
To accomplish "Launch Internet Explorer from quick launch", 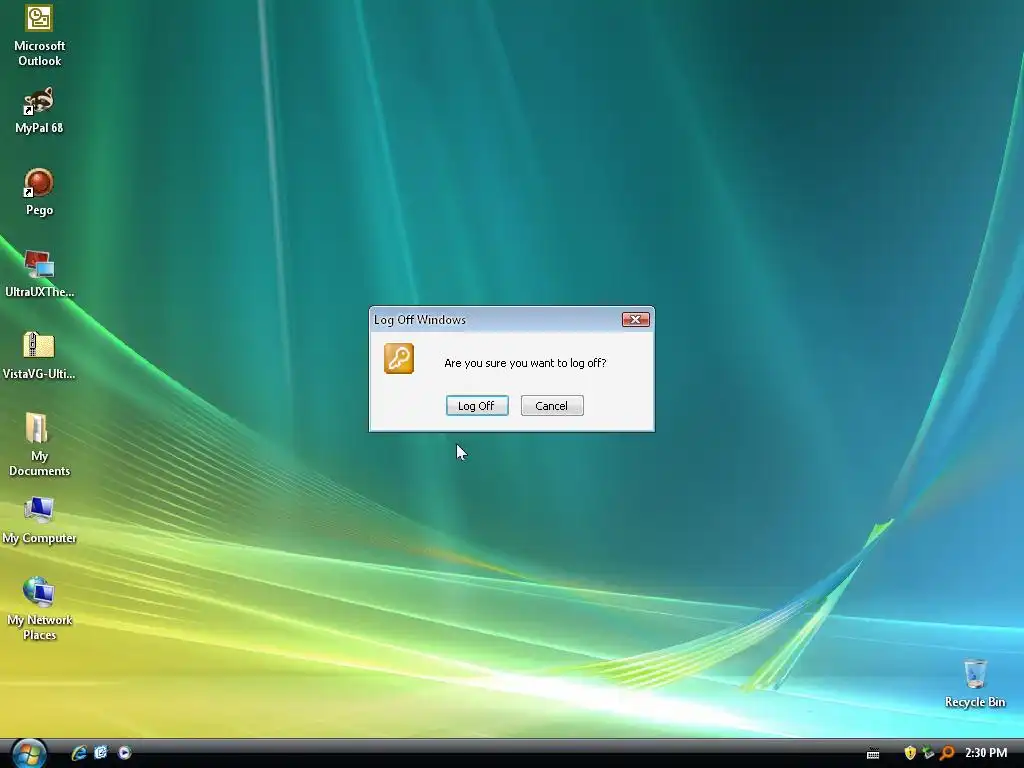I will [79, 753].
